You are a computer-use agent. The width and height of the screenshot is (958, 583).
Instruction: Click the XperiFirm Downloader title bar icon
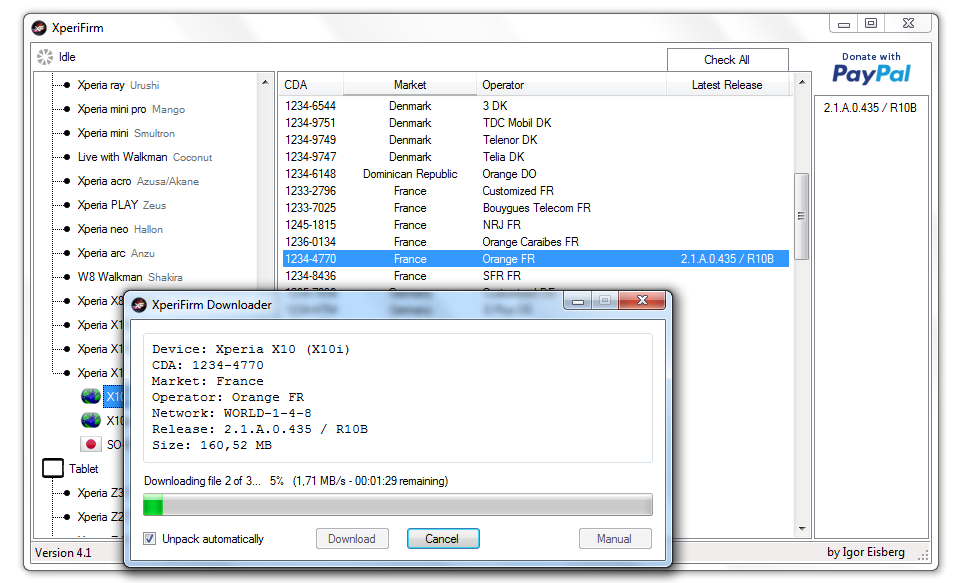click(x=139, y=304)
